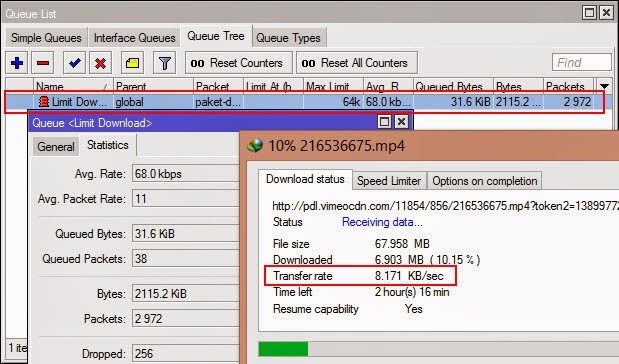Click the Avg. Packet Rate field showing 11
Screen dimensions: 619x364
186,199
